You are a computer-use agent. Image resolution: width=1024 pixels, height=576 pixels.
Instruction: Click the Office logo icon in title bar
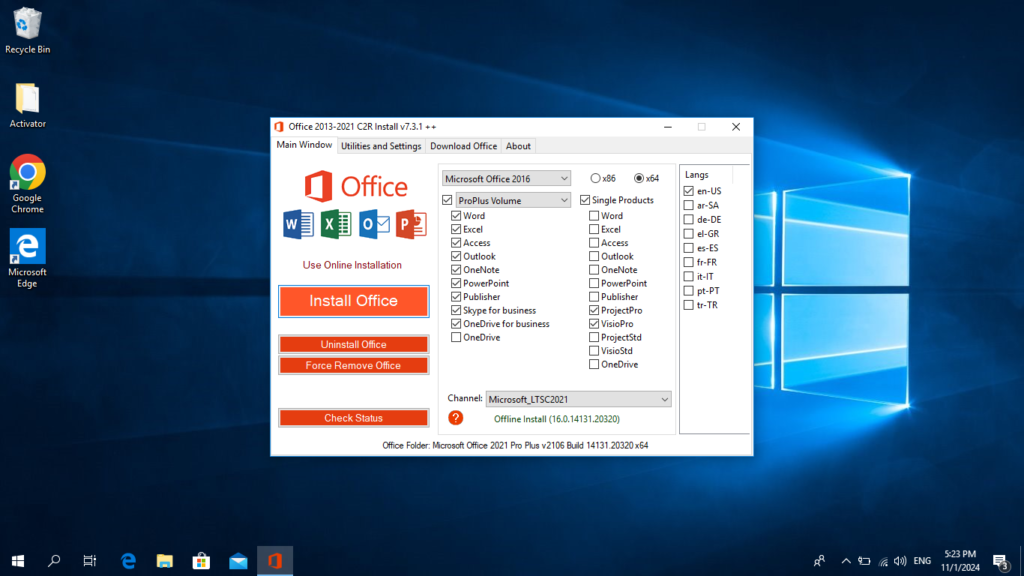coord(279,127)
